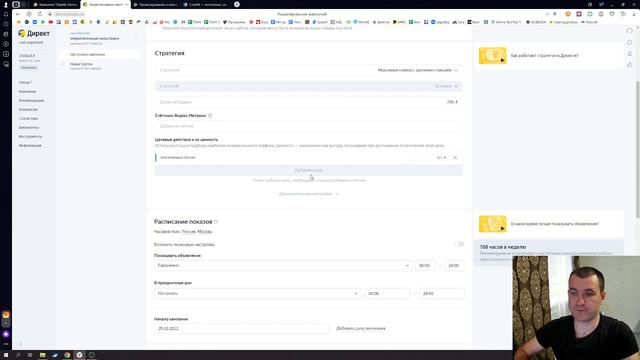Open the orange app icon in the browser left sidebar
640x360 pixels.
point(6,315)
